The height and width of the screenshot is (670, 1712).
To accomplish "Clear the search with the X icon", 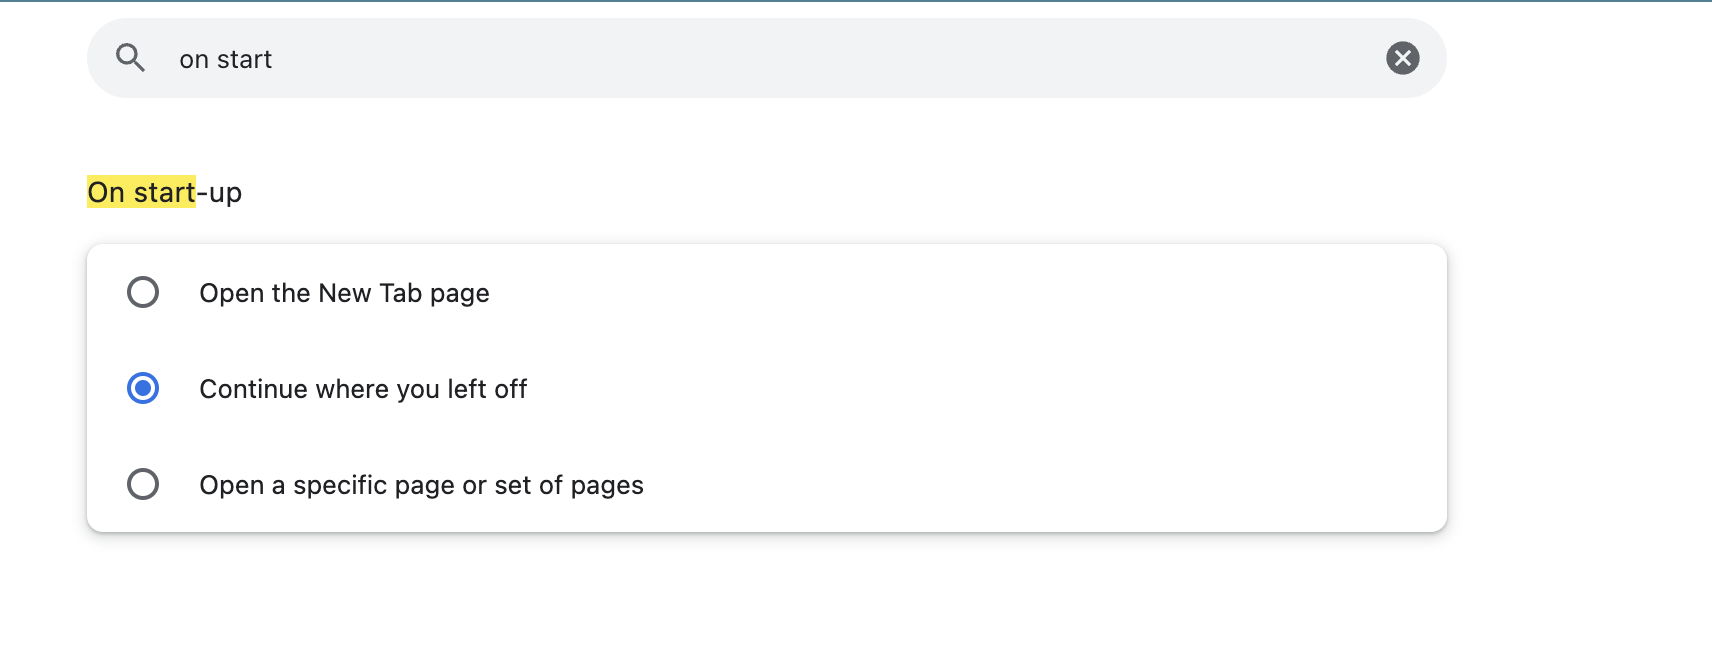I will 1402,58.
